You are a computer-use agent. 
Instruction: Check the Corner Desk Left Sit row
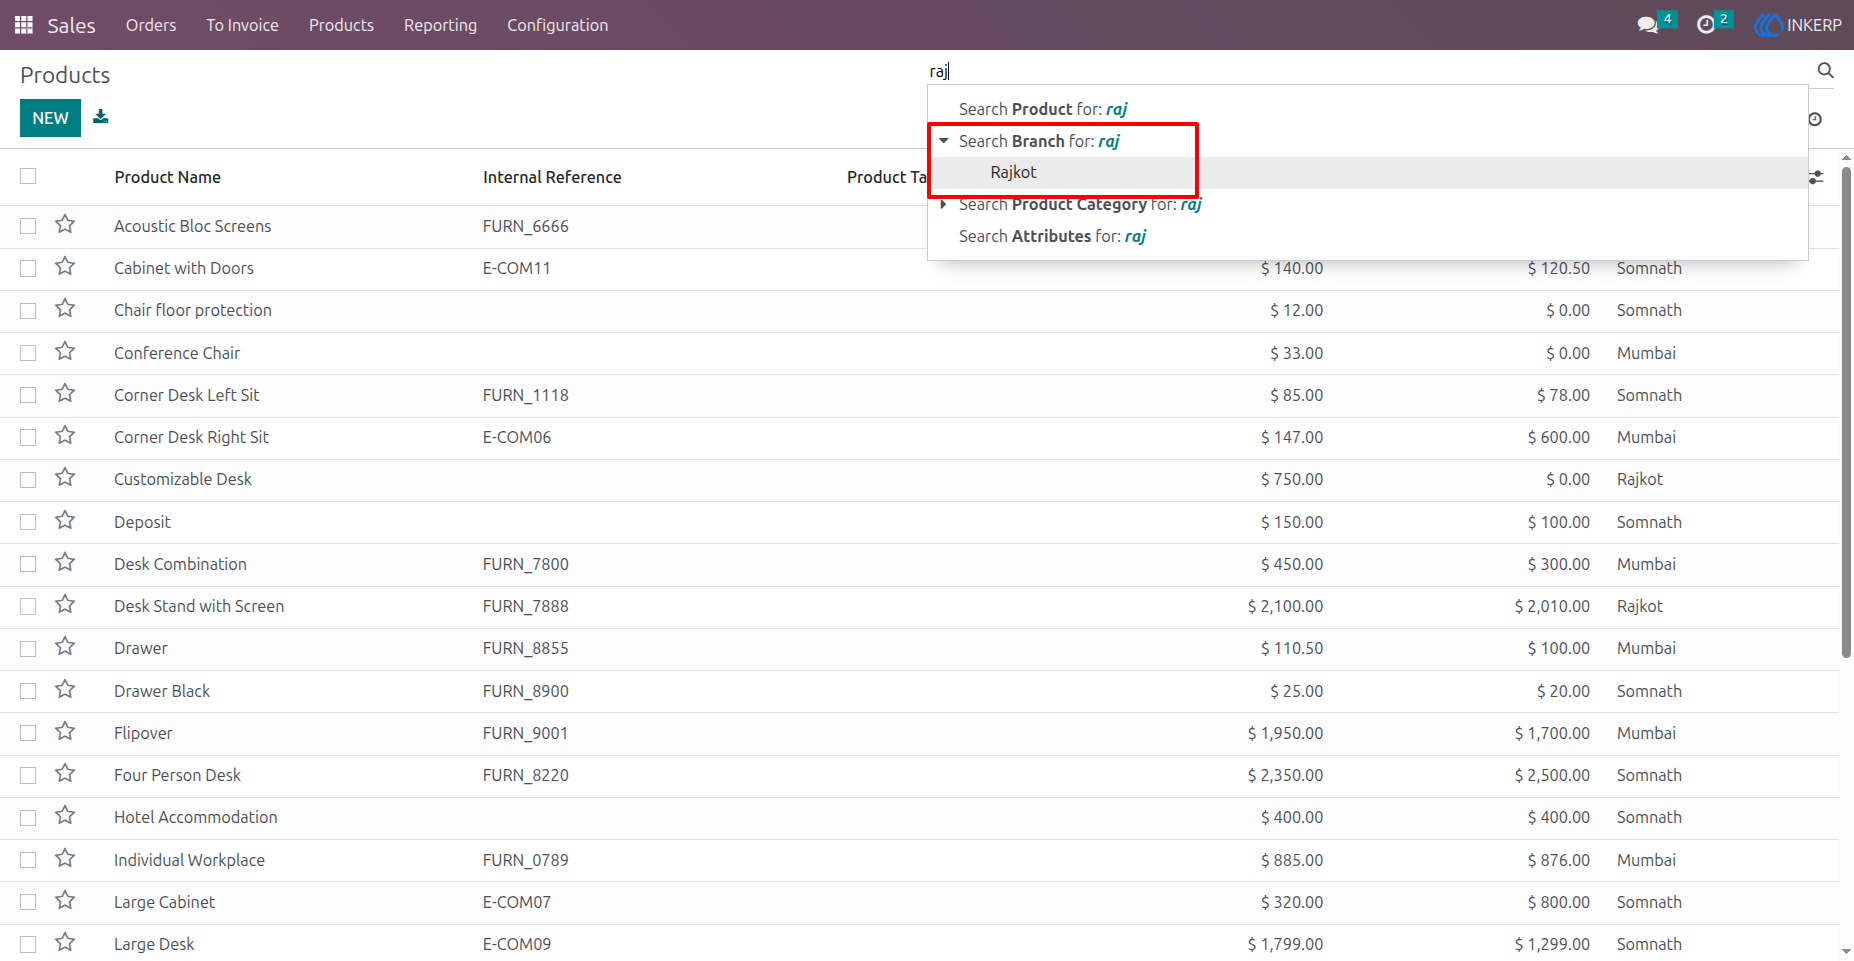(28, 395)
